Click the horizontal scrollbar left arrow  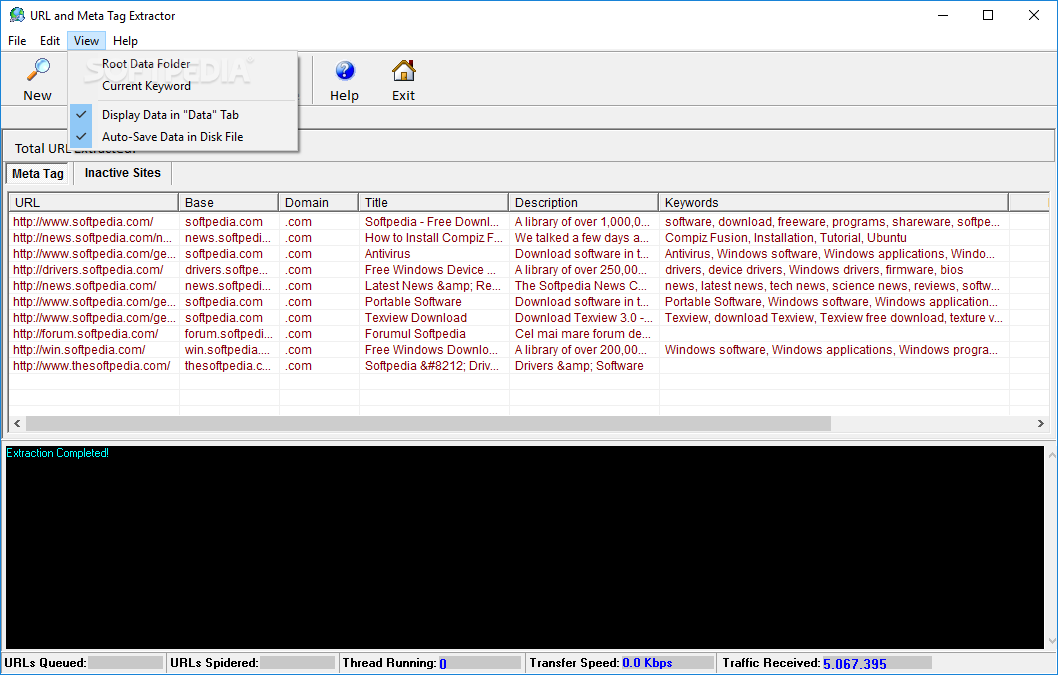[x=18, y=423]
